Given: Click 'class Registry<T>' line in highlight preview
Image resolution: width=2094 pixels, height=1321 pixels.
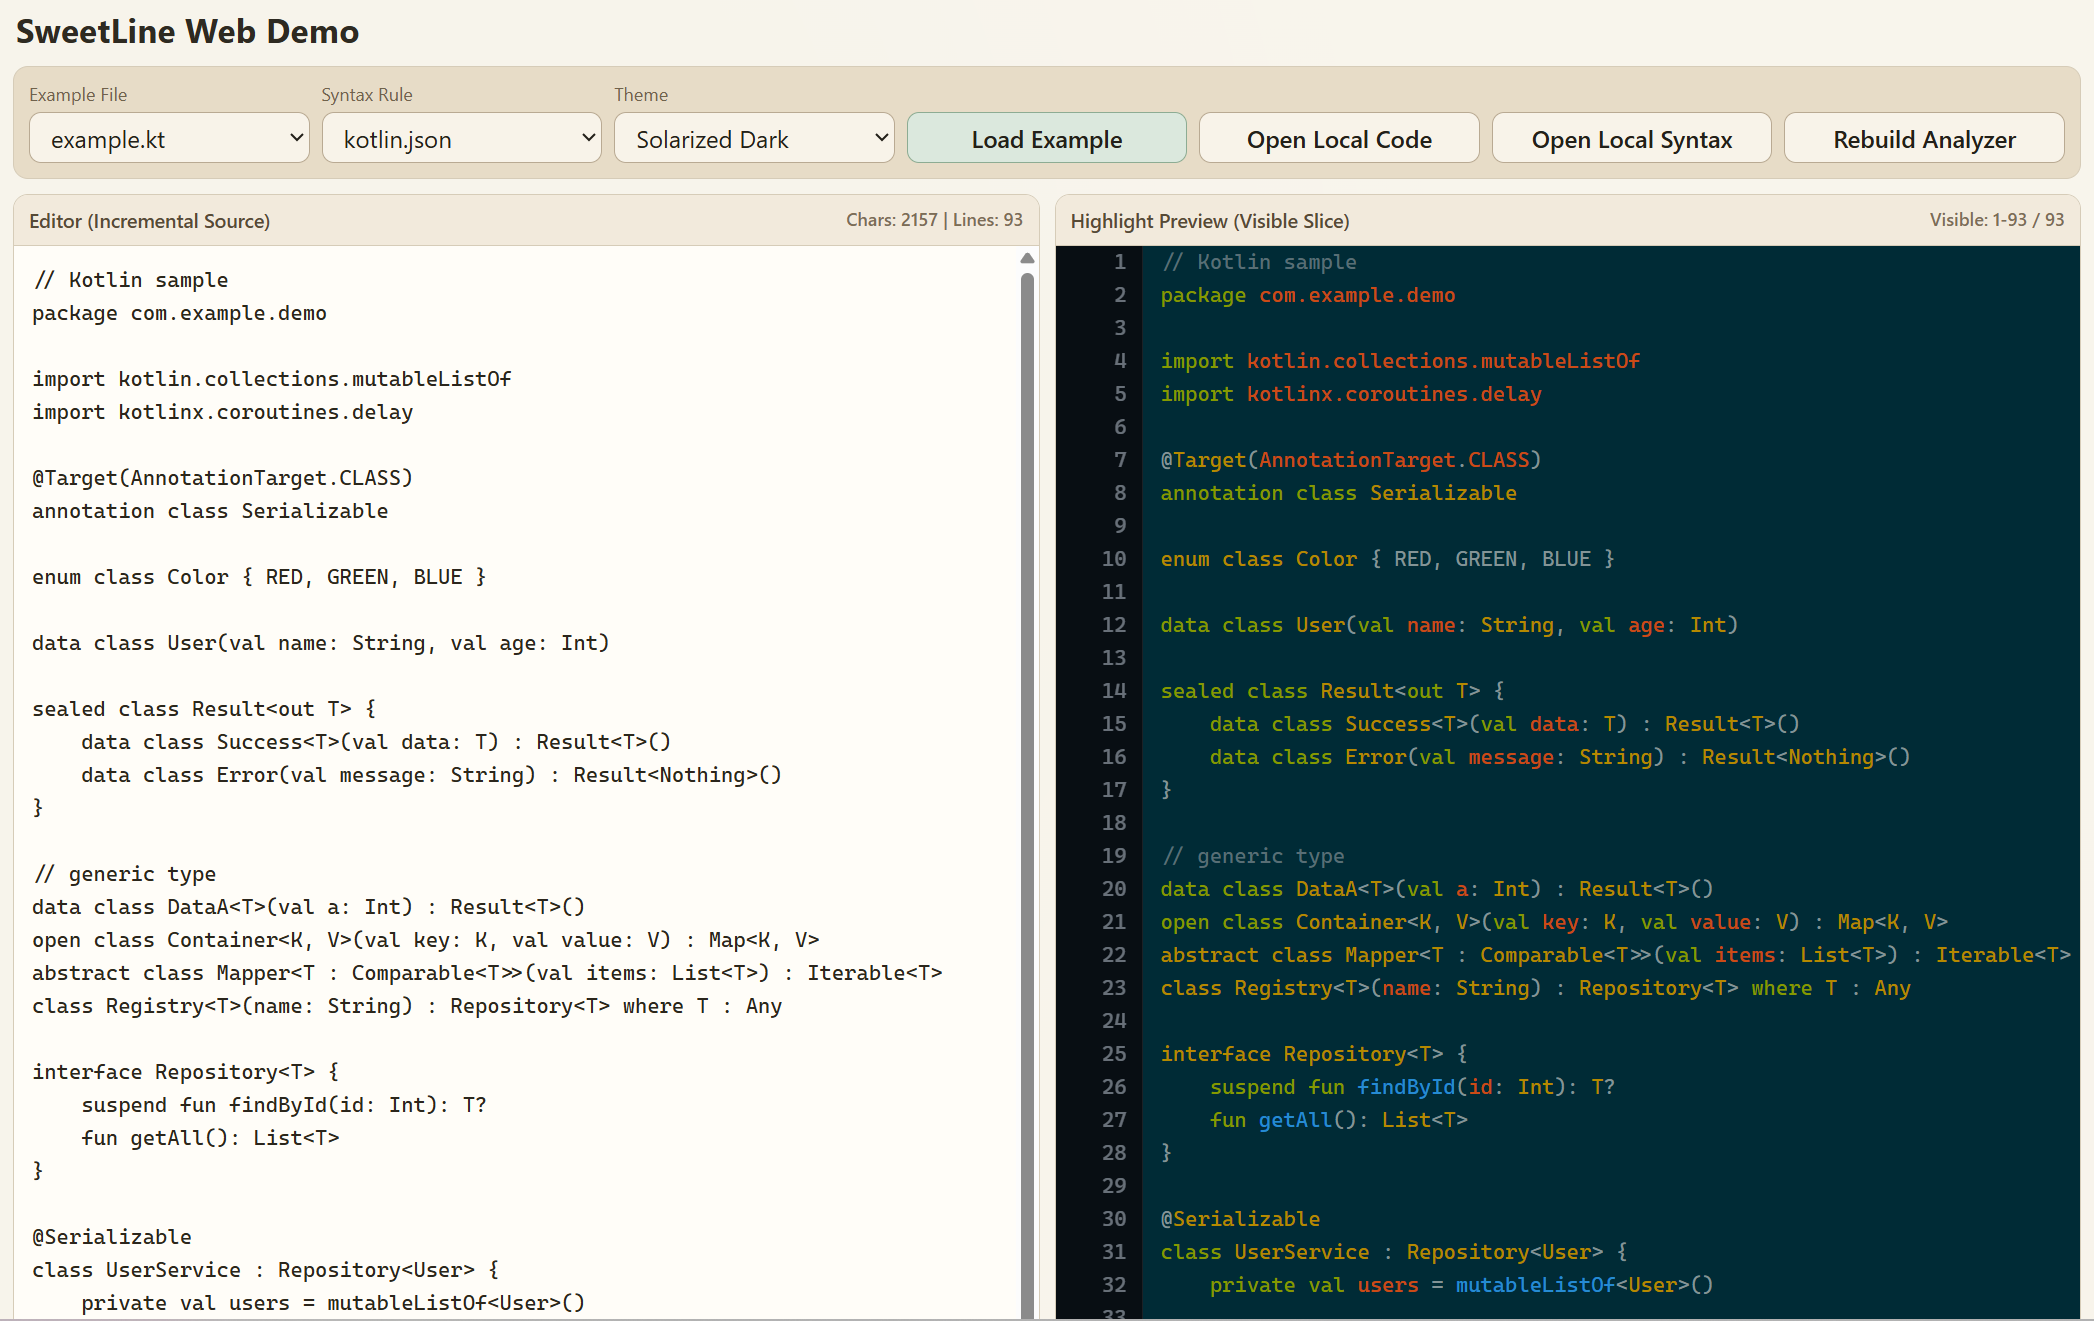Looking at the screenshot, I should [x=1536, y=988].
